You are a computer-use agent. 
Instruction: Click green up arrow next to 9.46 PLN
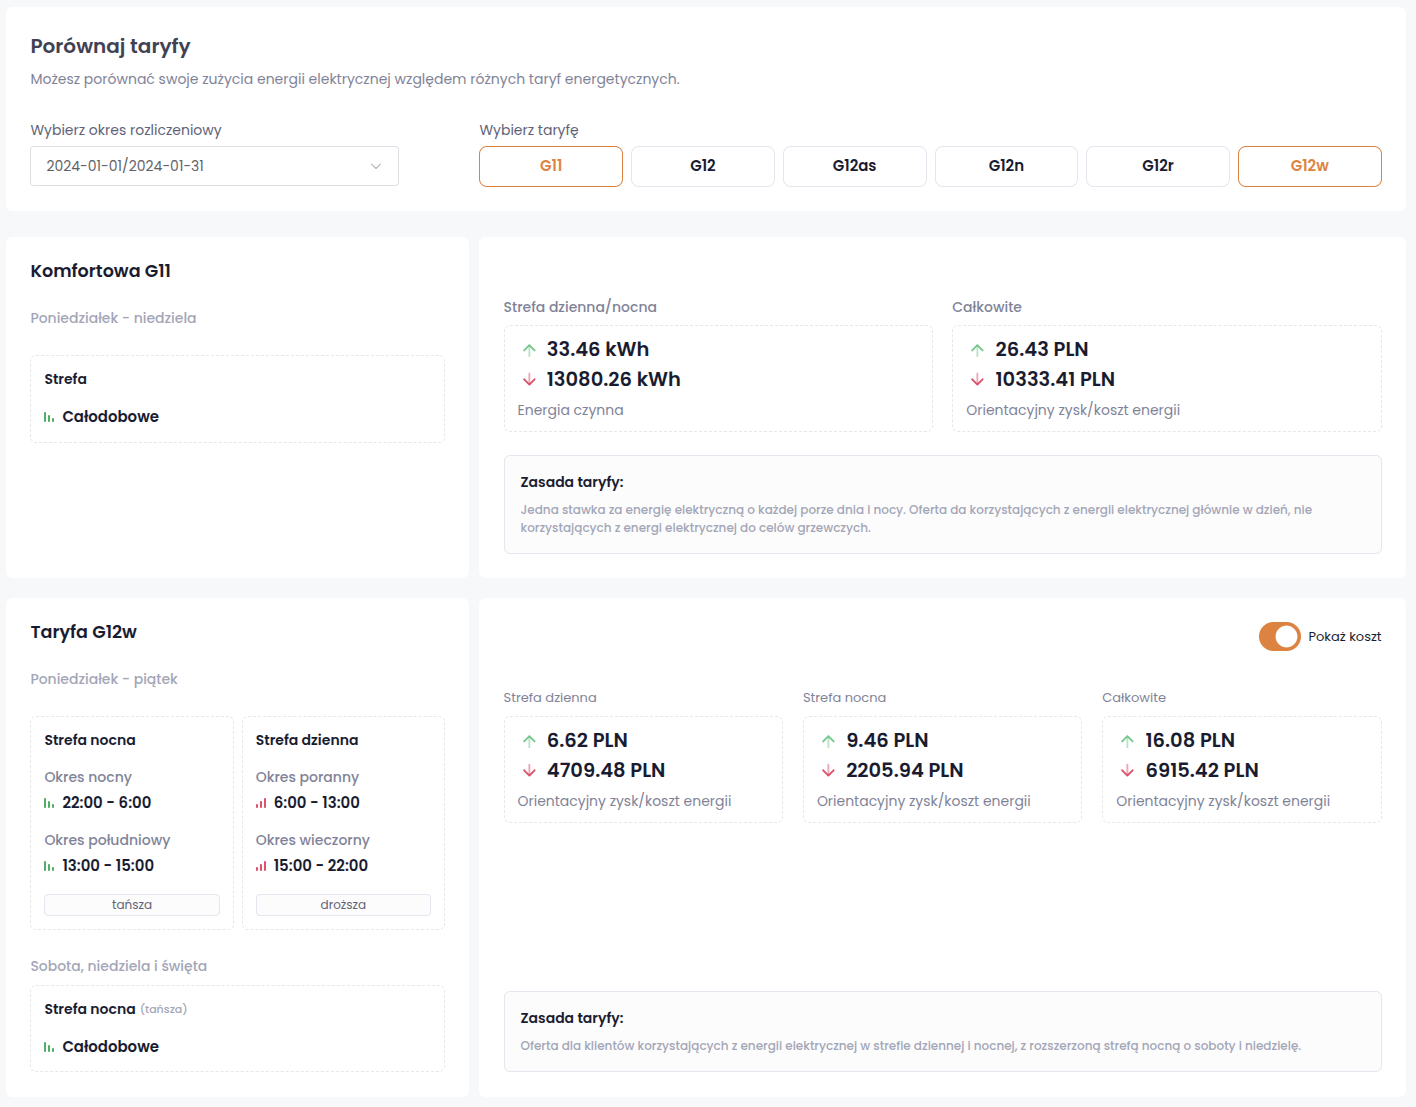point(828,741)
